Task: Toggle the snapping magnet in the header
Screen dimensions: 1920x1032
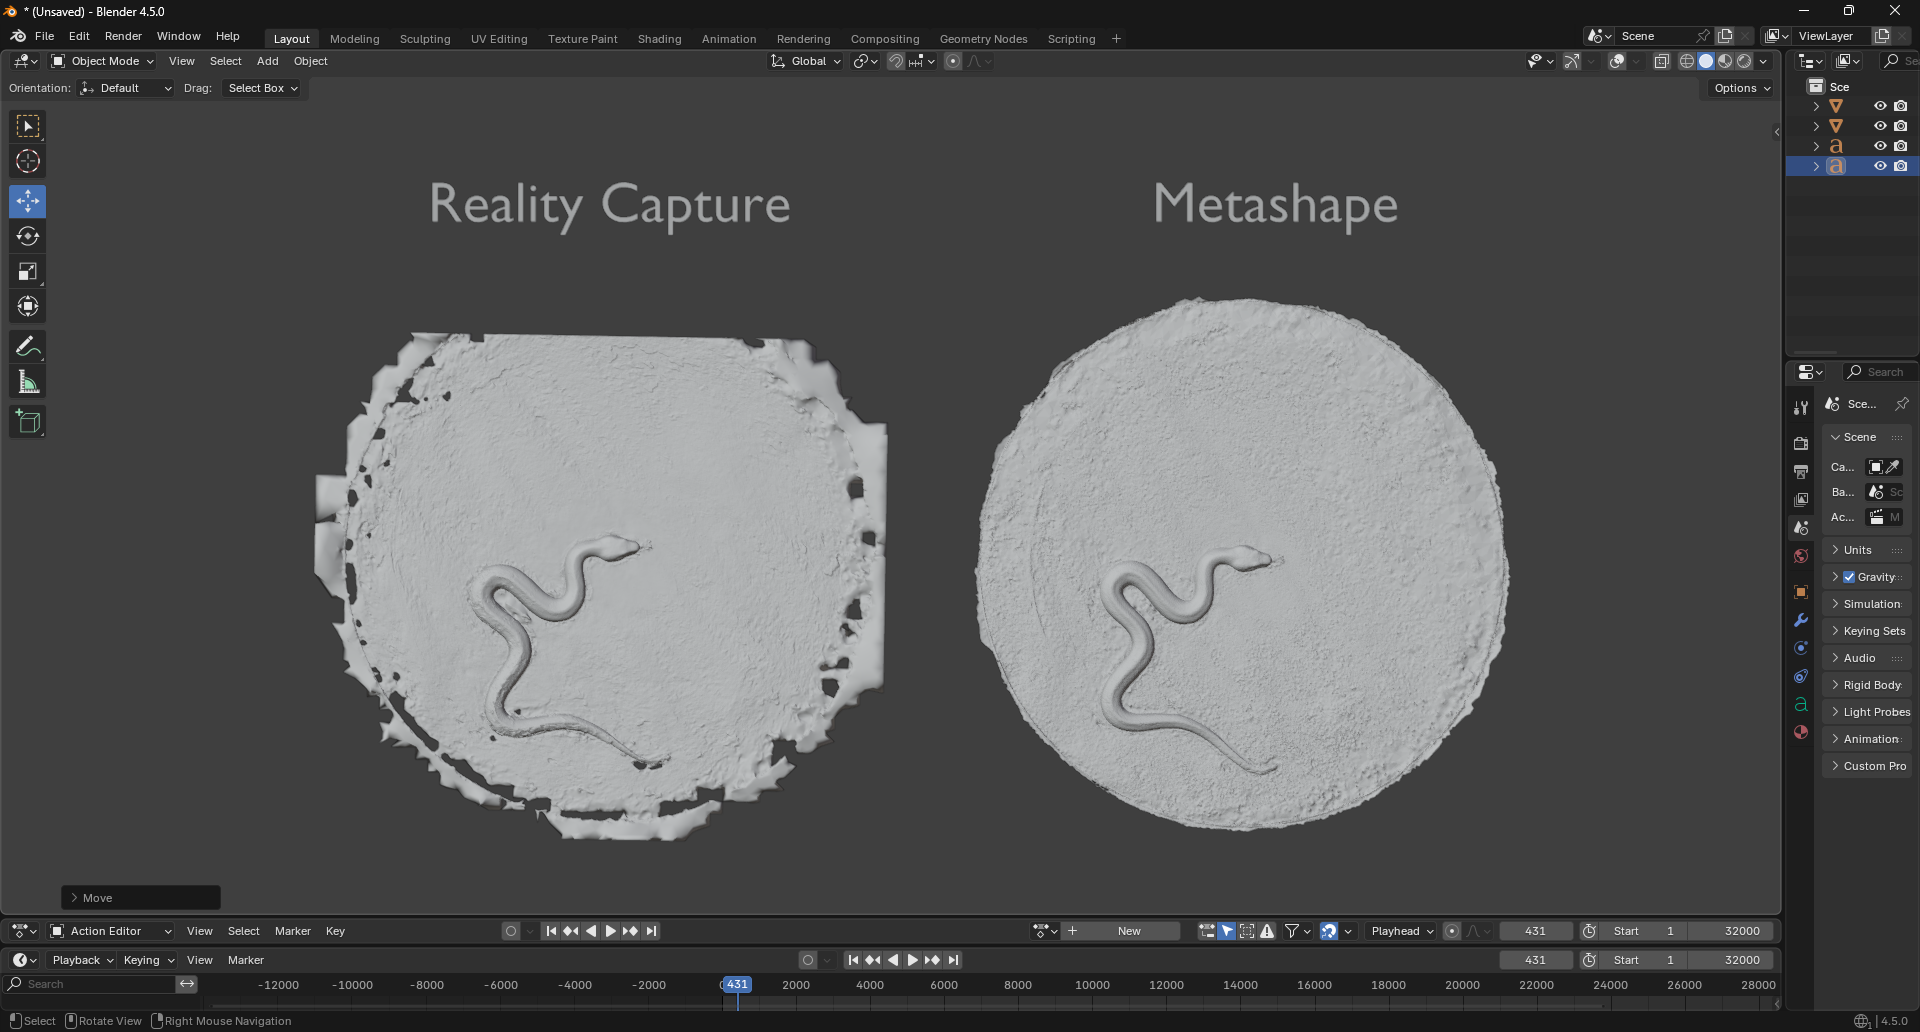Action: (x=896, y=62)
